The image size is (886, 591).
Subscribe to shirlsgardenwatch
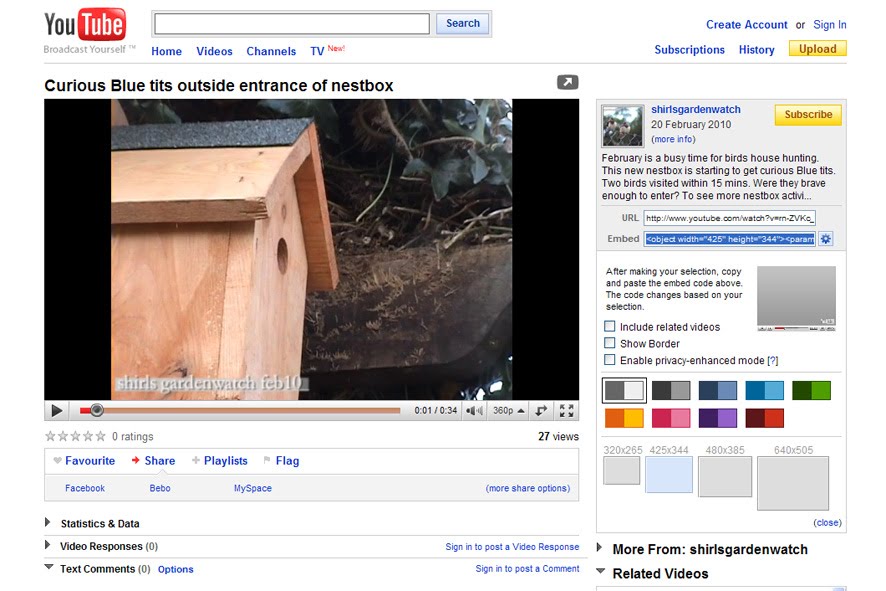coord(808,115)
